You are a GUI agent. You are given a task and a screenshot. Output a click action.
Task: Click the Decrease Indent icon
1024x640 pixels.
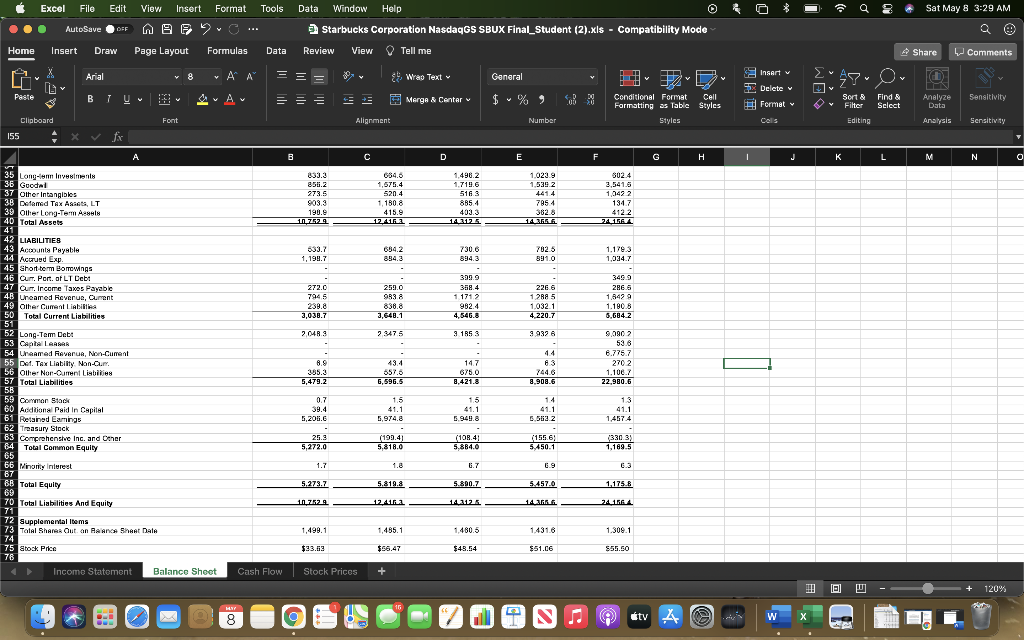tap(349, 100)
